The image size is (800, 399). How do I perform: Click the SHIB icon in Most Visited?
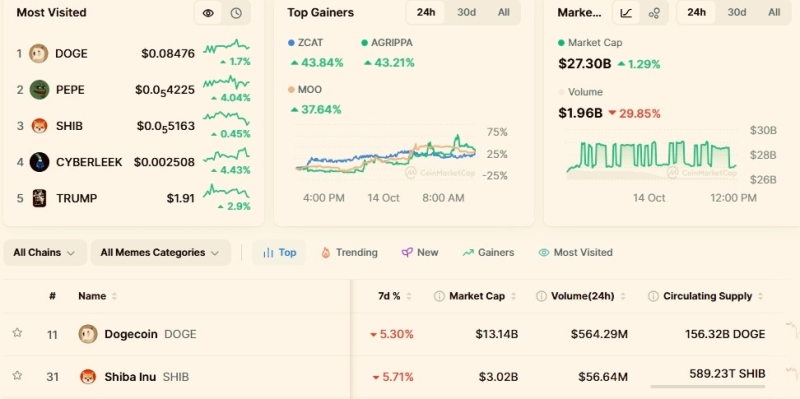39,126
